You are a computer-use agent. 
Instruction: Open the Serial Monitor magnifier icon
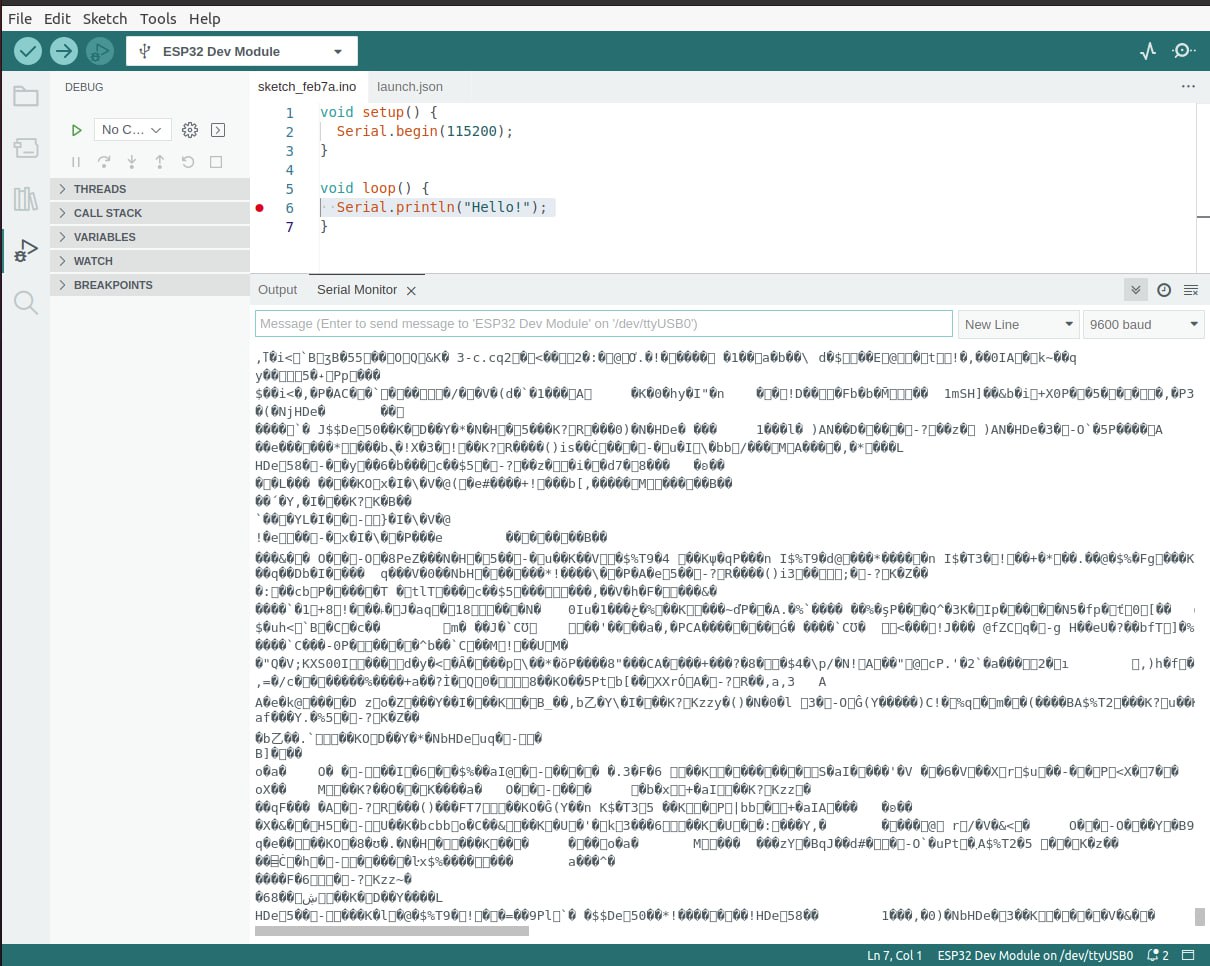click(1183, 51)
